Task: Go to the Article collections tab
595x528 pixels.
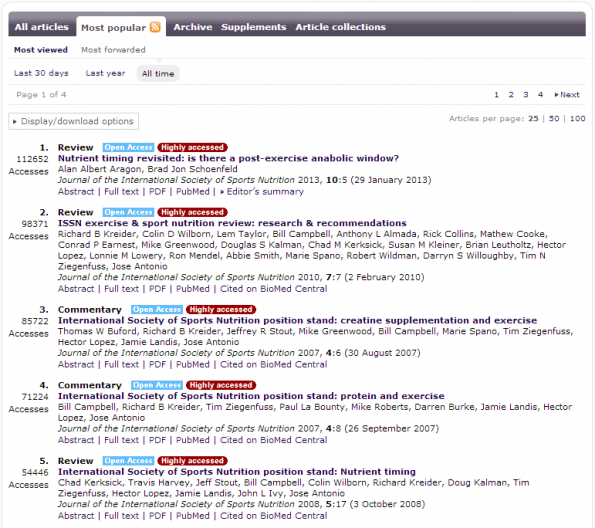Action: pos(340,27)
